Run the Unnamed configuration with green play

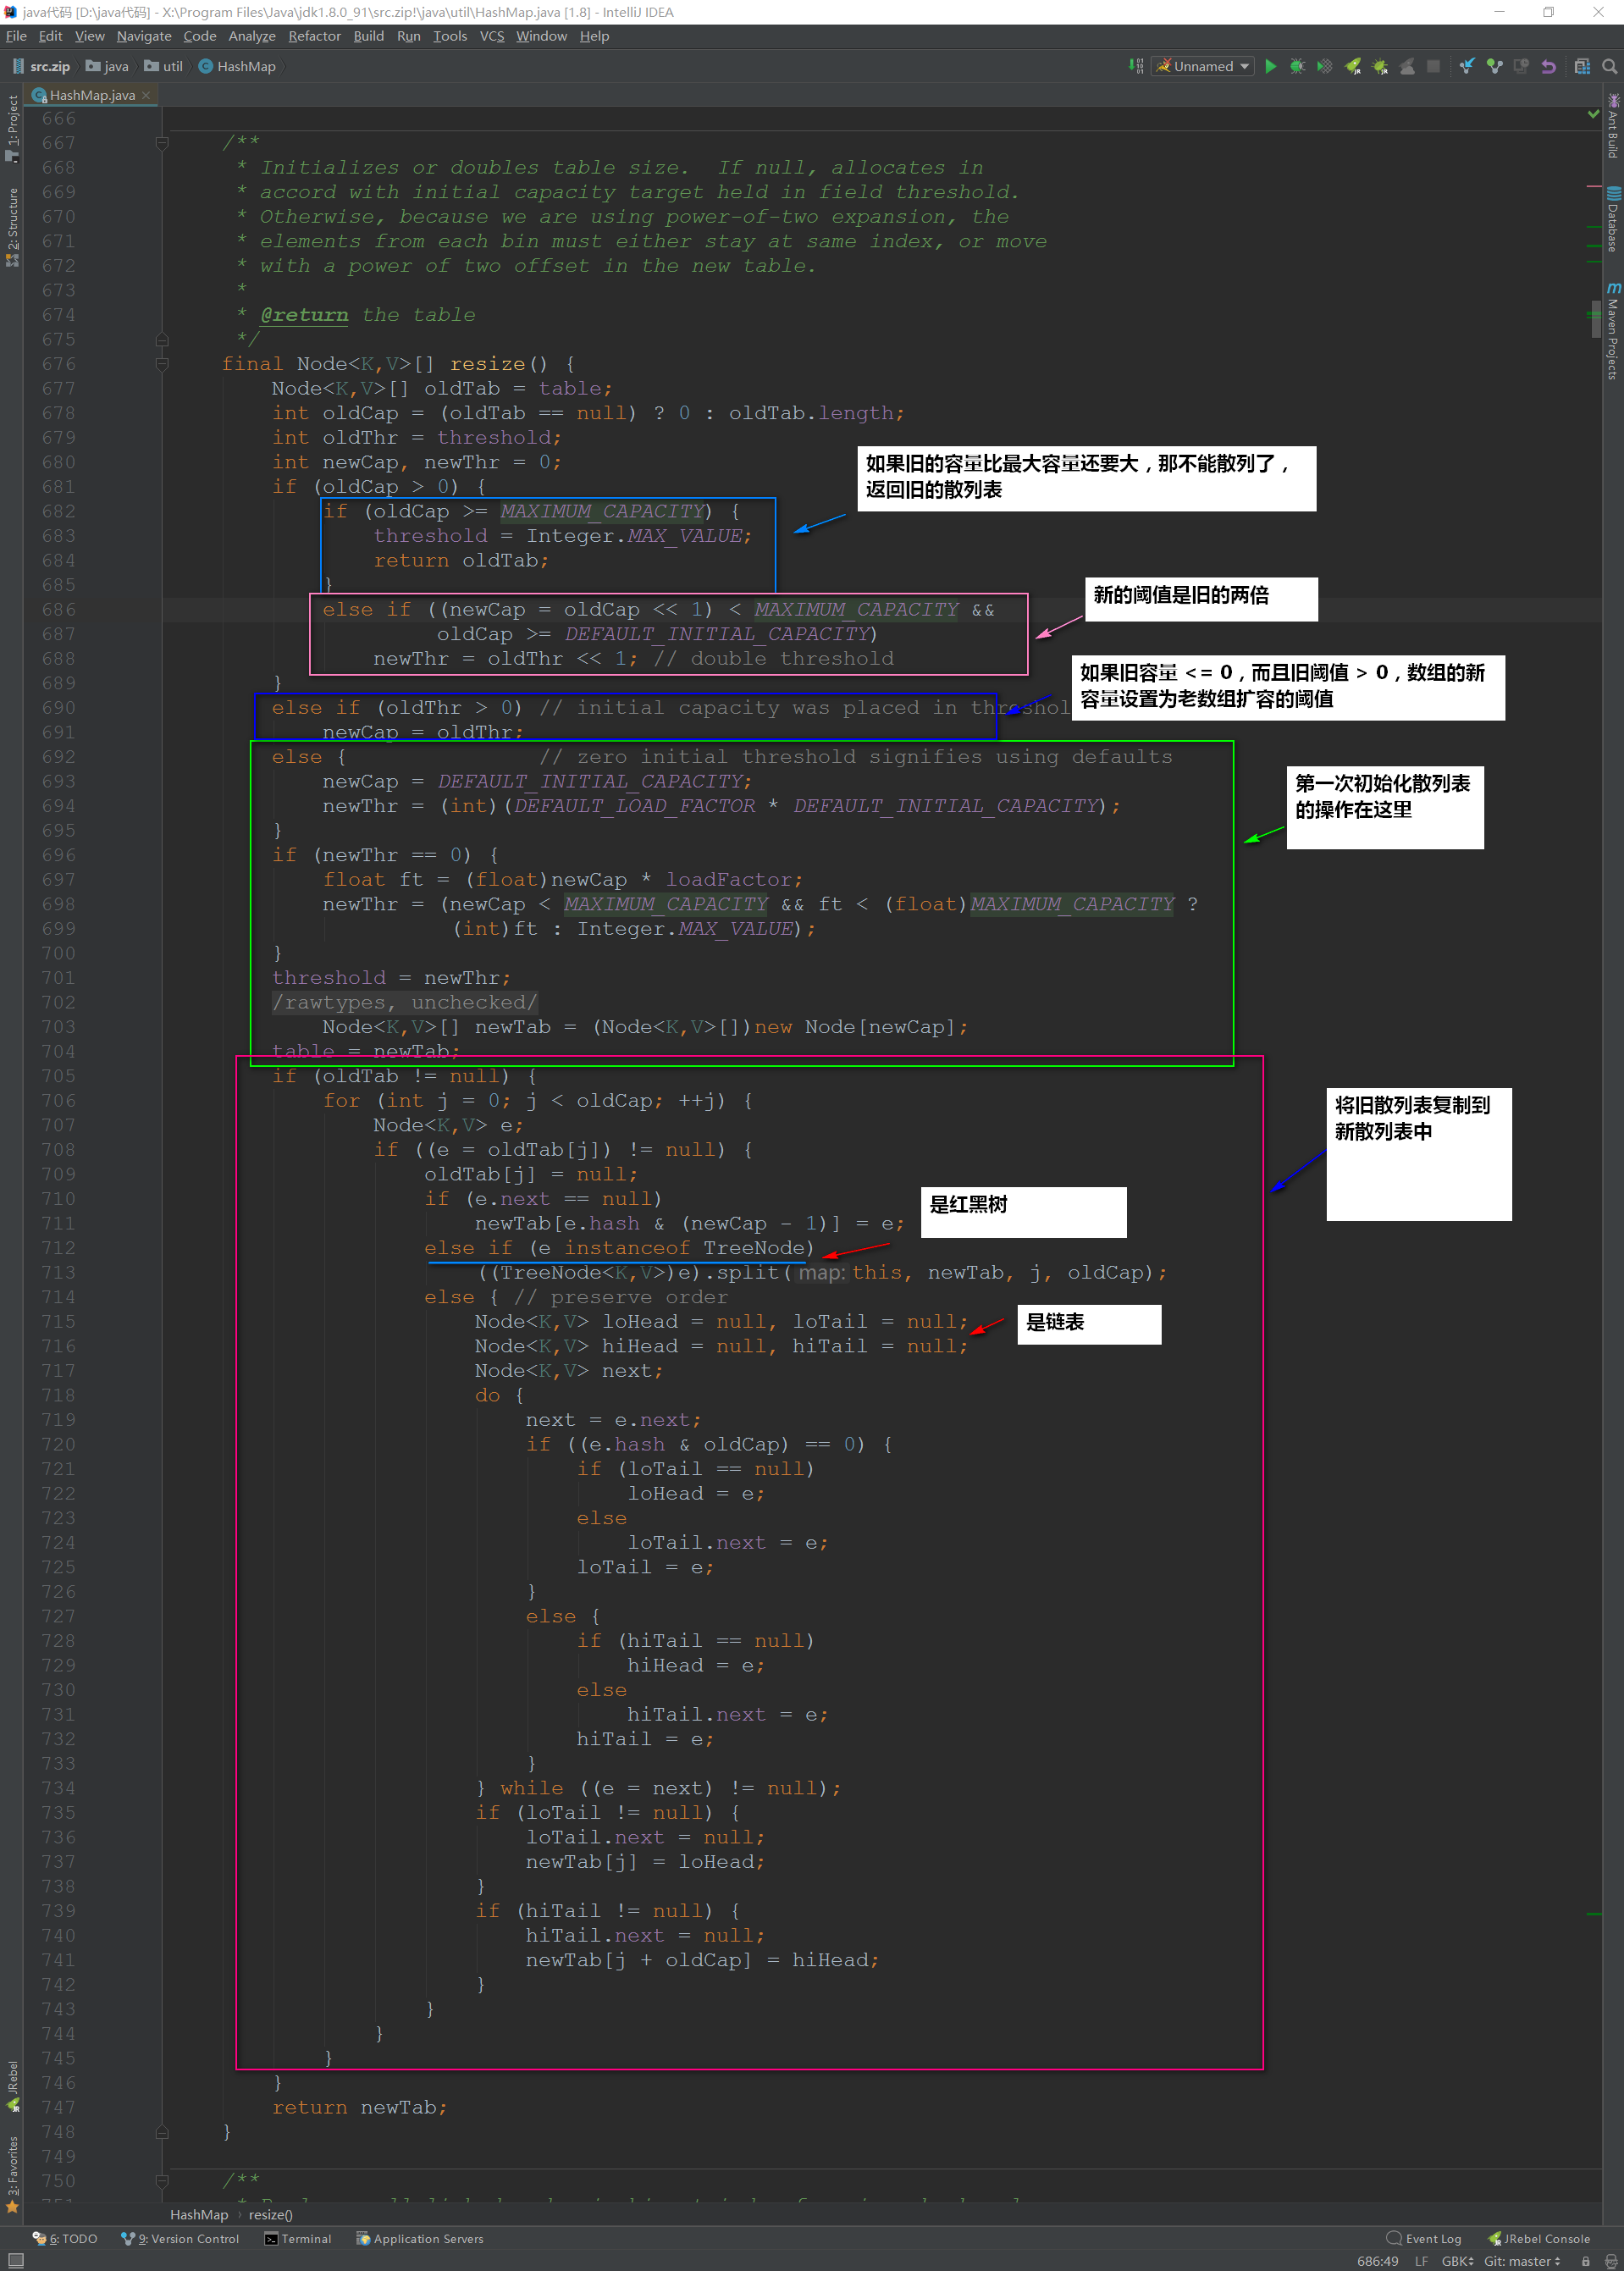(1271, 66)
